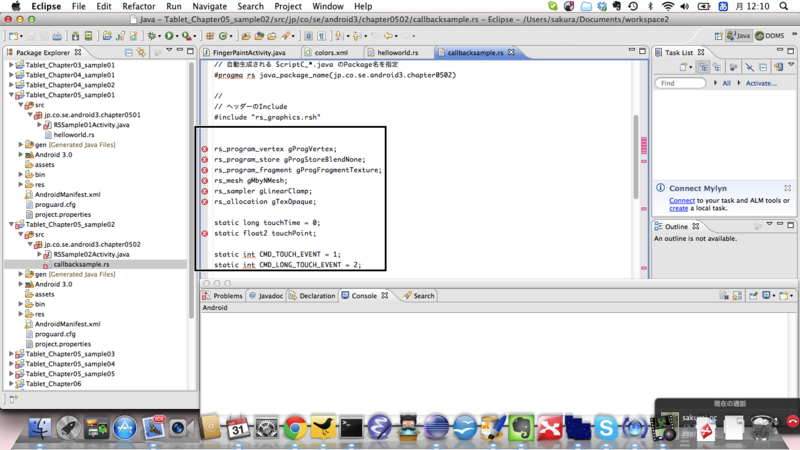Toggle Show Whitespace Characters in toolbar
The height and width of the screenshot is (450, 800).
[322, 36]
